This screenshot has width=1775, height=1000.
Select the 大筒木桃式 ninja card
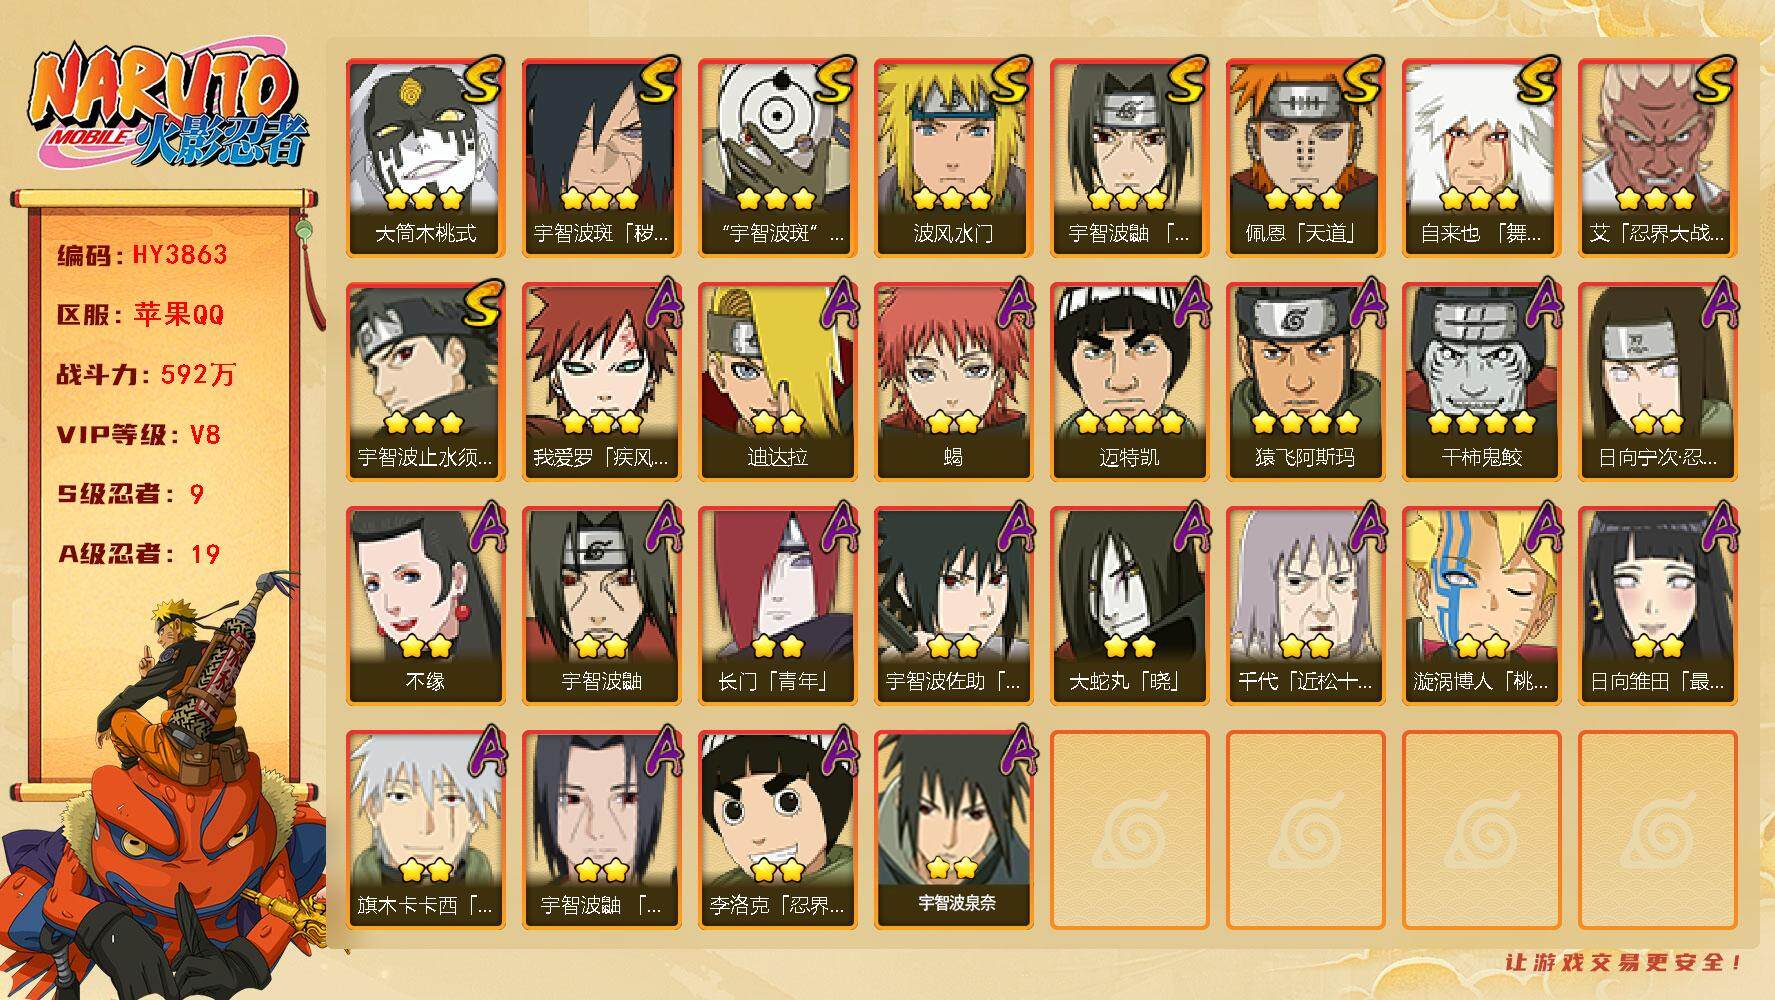[x=425, y=157]
